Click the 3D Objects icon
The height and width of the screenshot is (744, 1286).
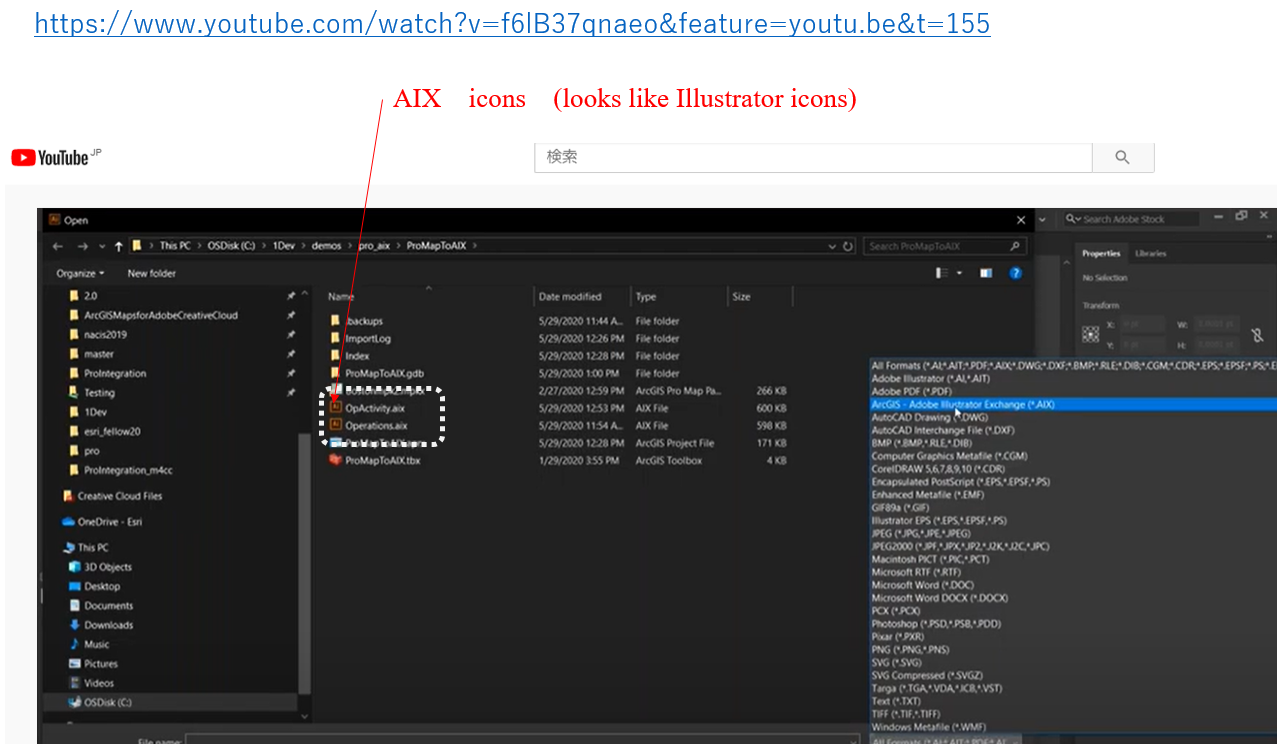(x=75, y=567)
